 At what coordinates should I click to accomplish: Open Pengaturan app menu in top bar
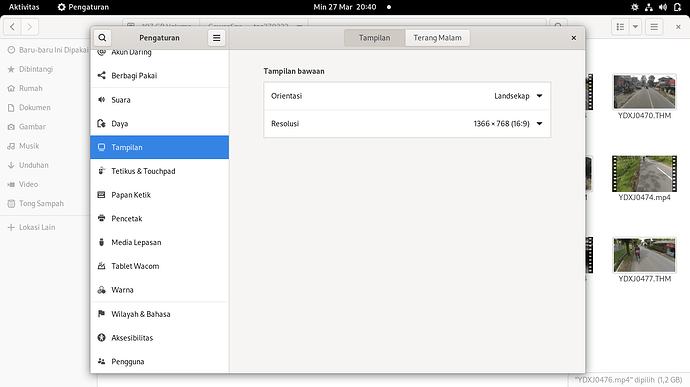click(x=83, y=7)
